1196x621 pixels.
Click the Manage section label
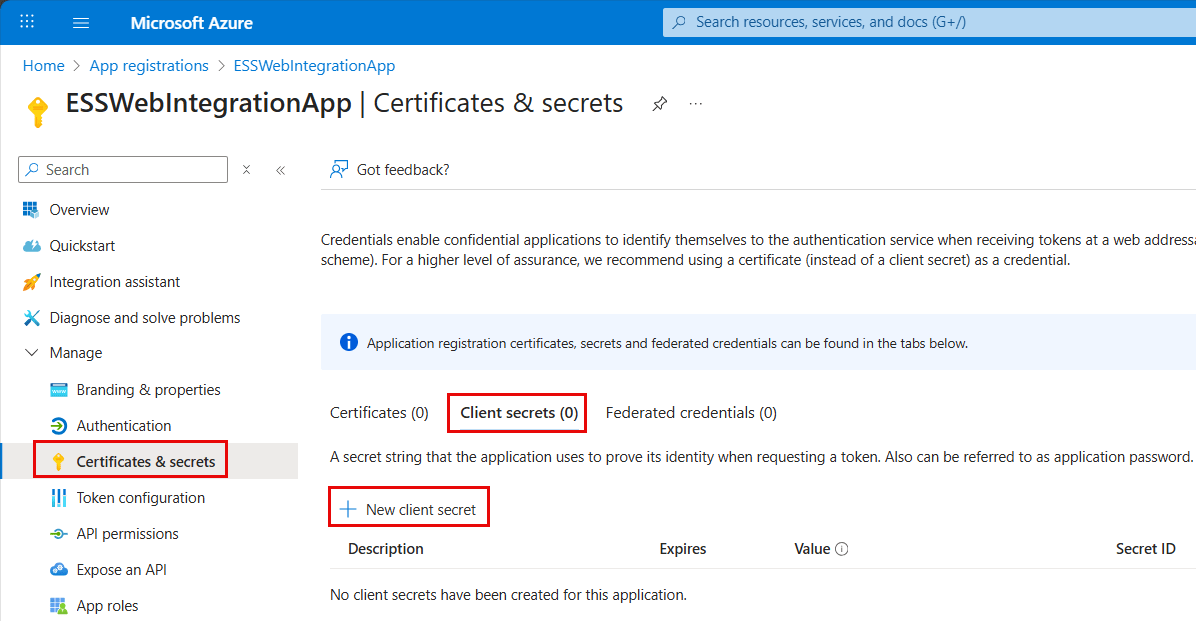click(76, 353)
